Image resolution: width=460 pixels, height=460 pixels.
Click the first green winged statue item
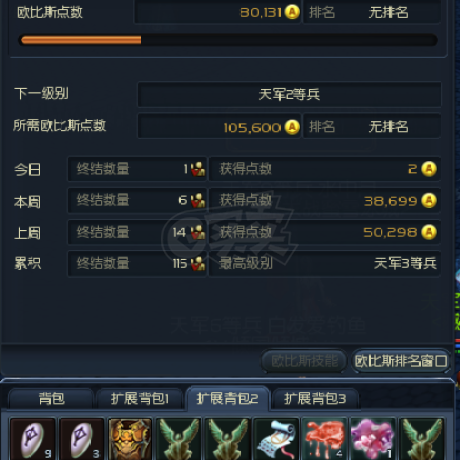click(179, 439)
